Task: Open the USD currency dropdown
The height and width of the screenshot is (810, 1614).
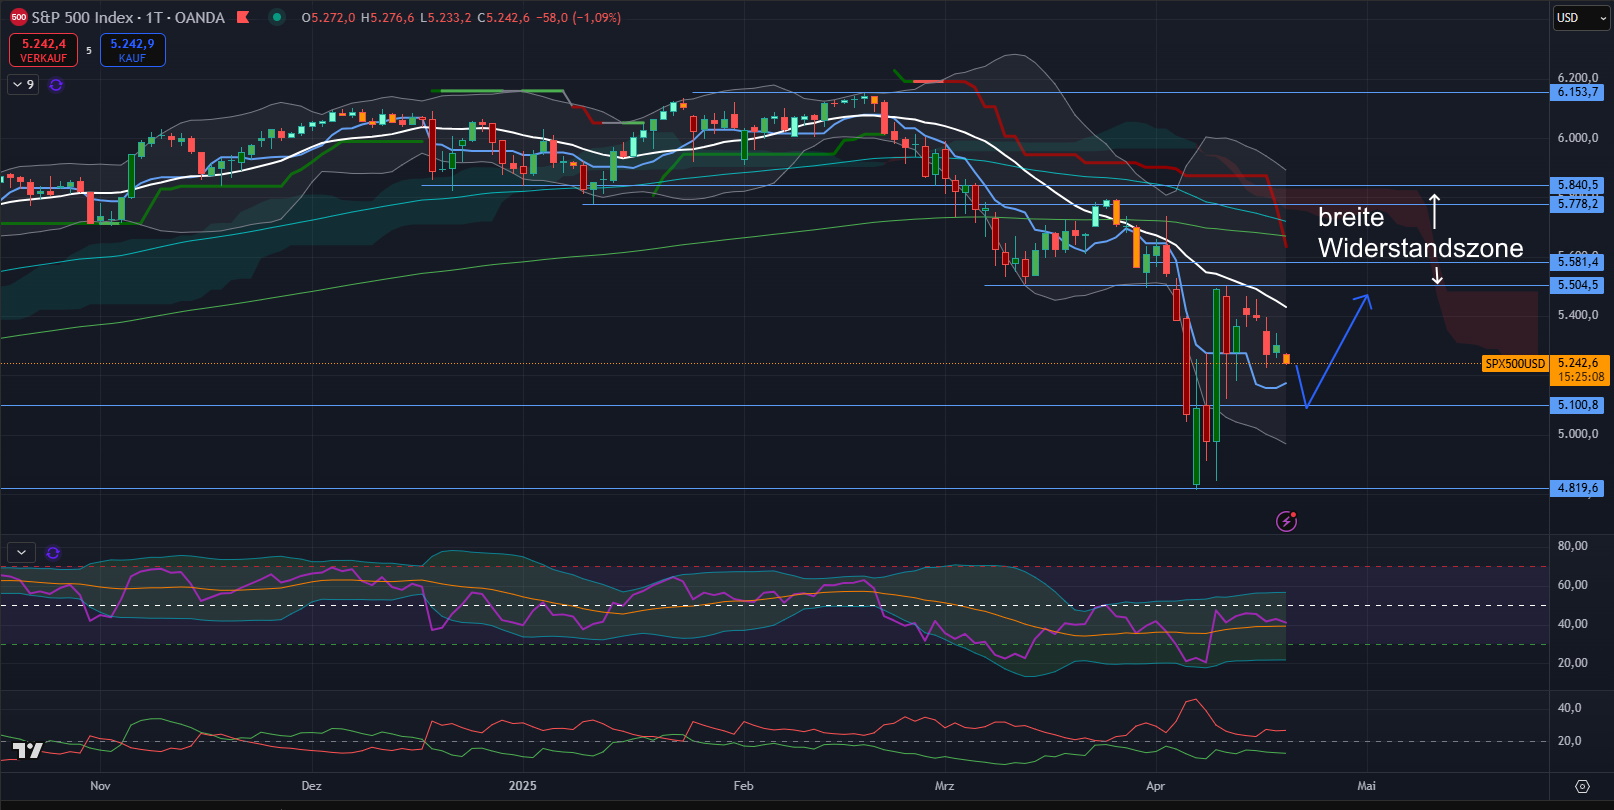Action: 1581,18
